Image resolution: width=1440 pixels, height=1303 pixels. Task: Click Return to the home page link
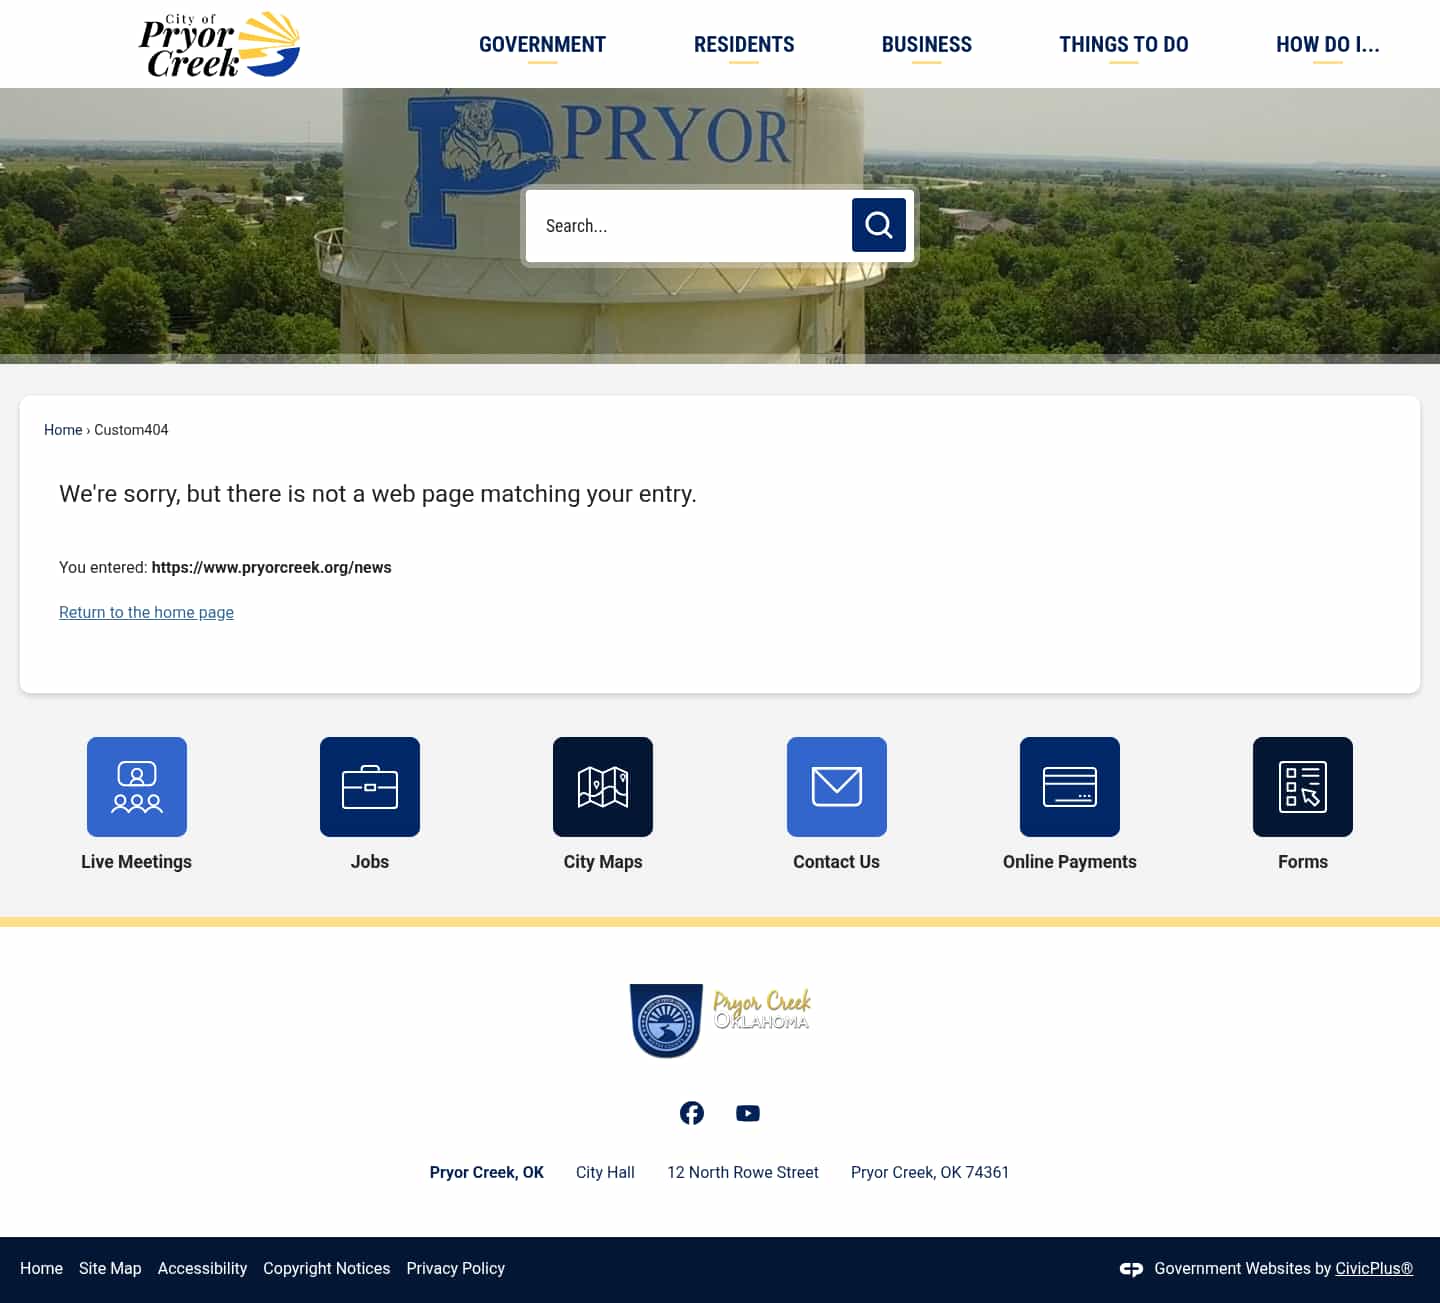[x=146, y=612]
